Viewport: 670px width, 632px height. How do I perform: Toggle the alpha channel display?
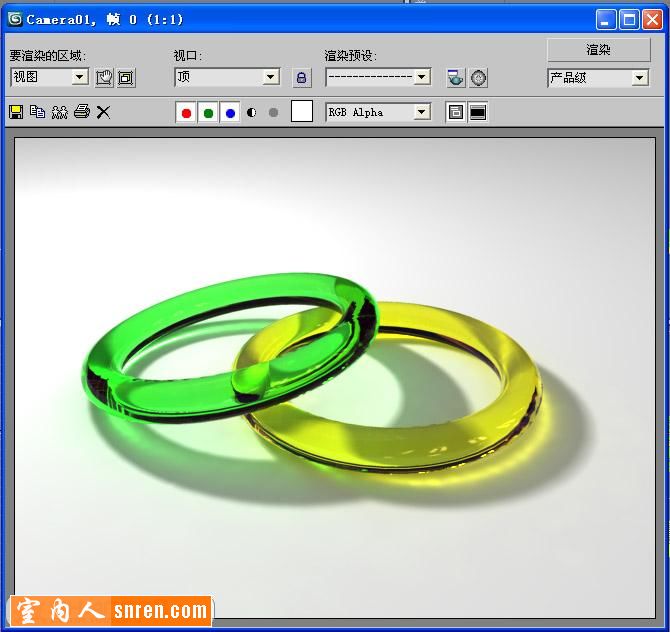point(252,112)
